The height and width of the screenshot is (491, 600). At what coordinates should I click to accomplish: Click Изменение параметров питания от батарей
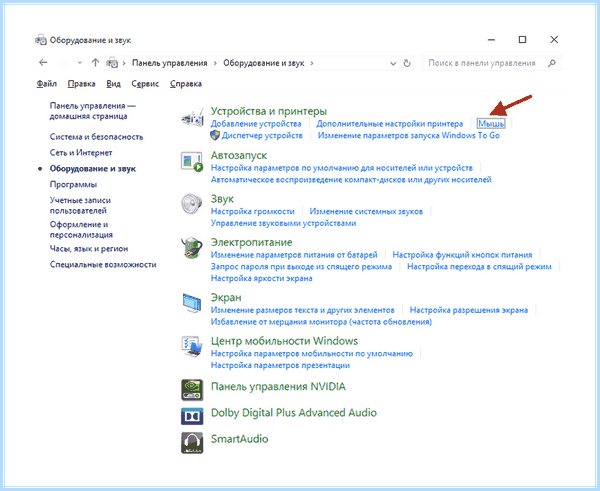(x=294, y=255)
